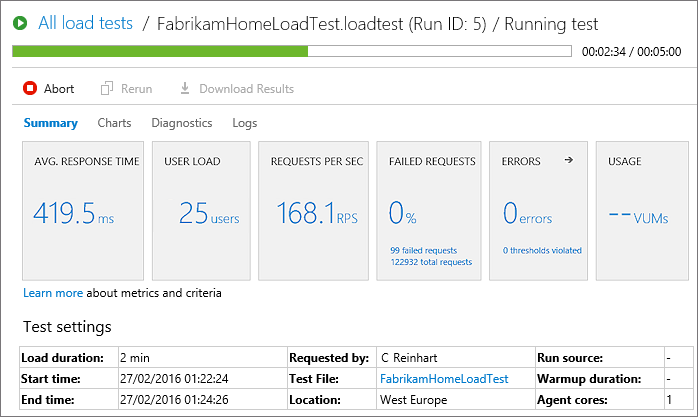Click the Rerun copy icon
This screenshot has width=698, height=417.
107,89
